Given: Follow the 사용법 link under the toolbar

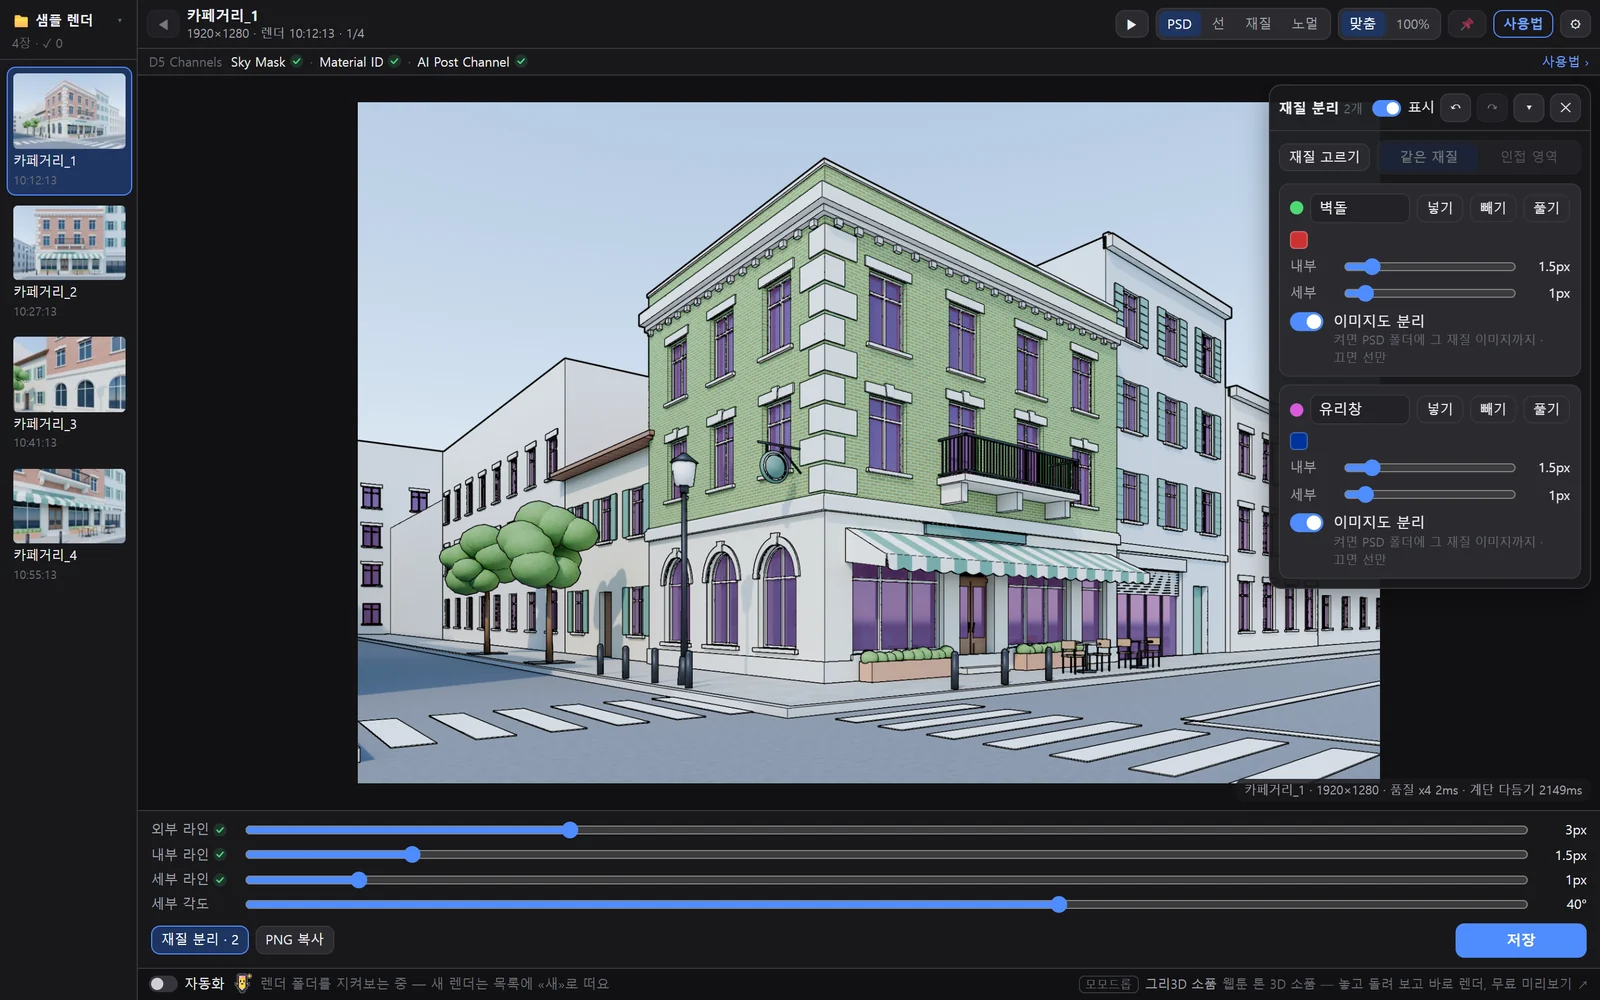Looking at the screenshot, I should (x=1564, y=62).
